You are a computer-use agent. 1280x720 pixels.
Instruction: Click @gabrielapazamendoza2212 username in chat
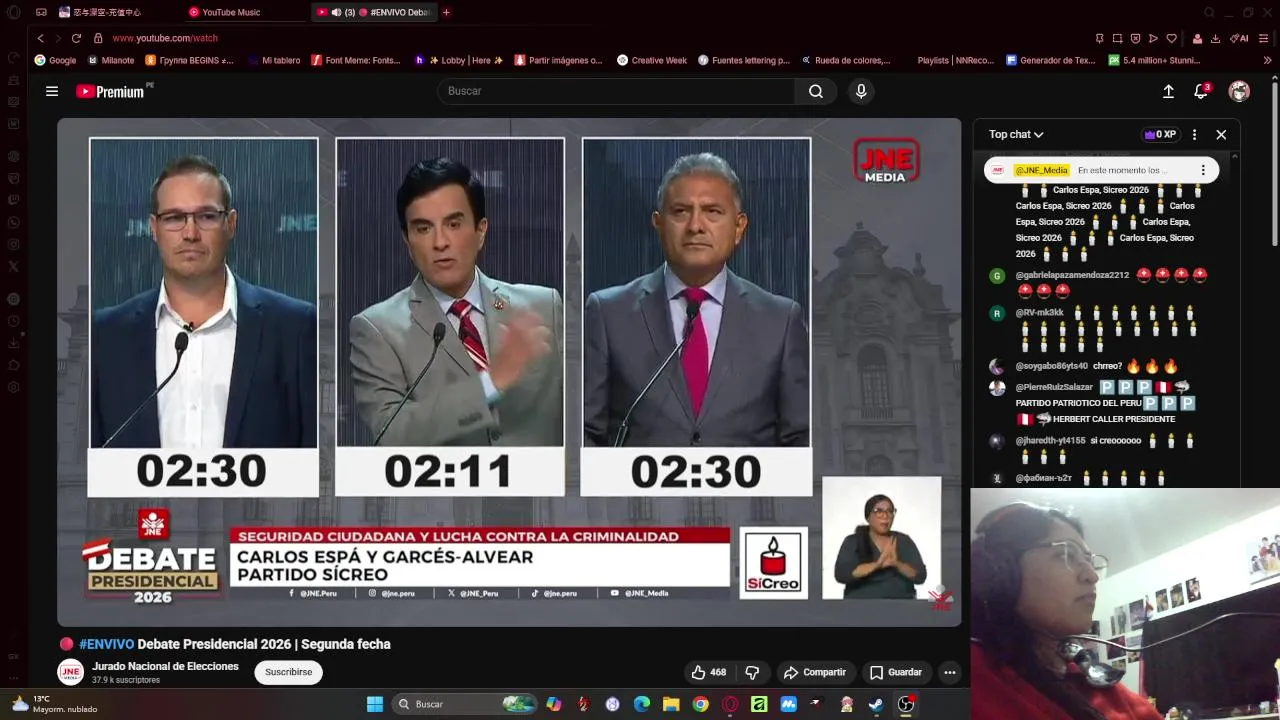tap(1072, 275)
